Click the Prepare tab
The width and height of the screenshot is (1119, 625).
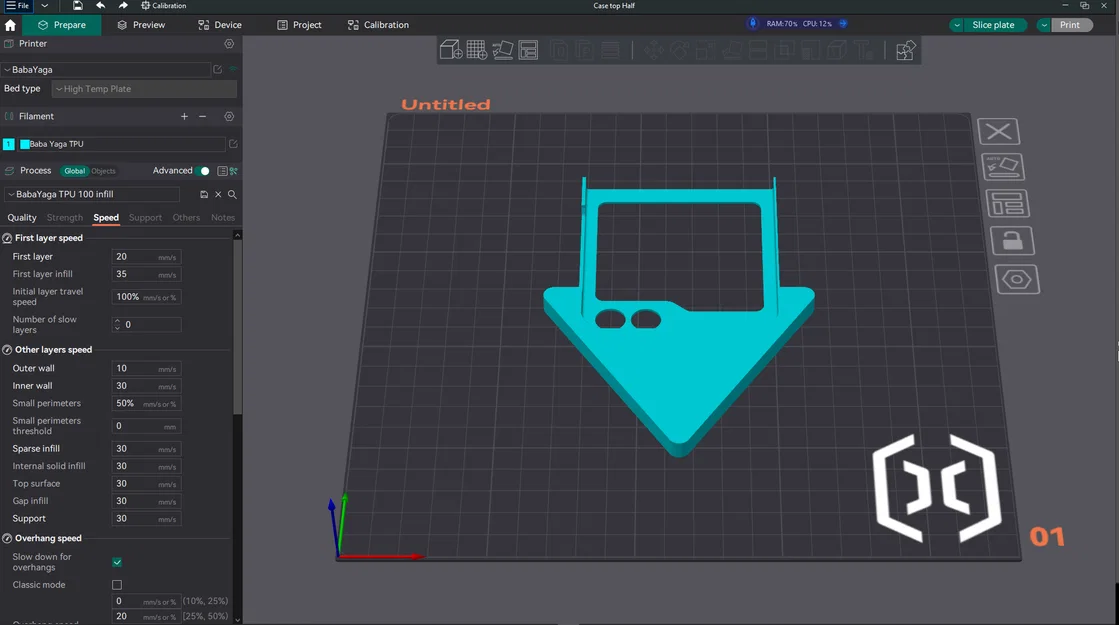(x=61, y=25)
